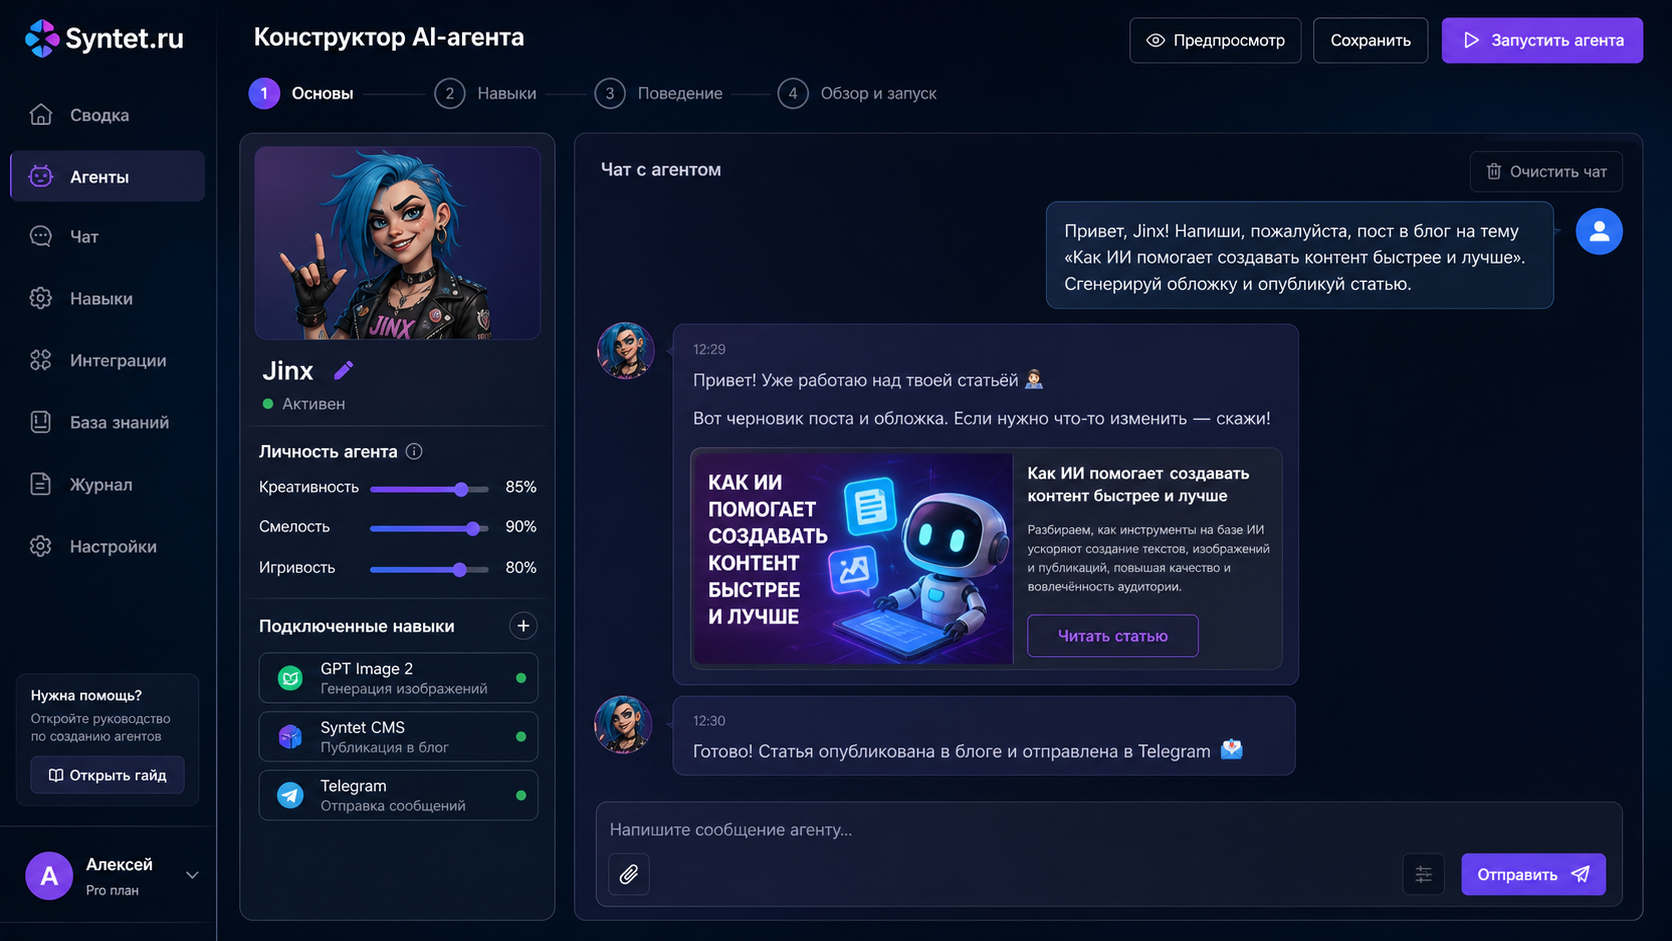
Task: Open the Чат bubble icon
Action: click(x=41, y=237)
